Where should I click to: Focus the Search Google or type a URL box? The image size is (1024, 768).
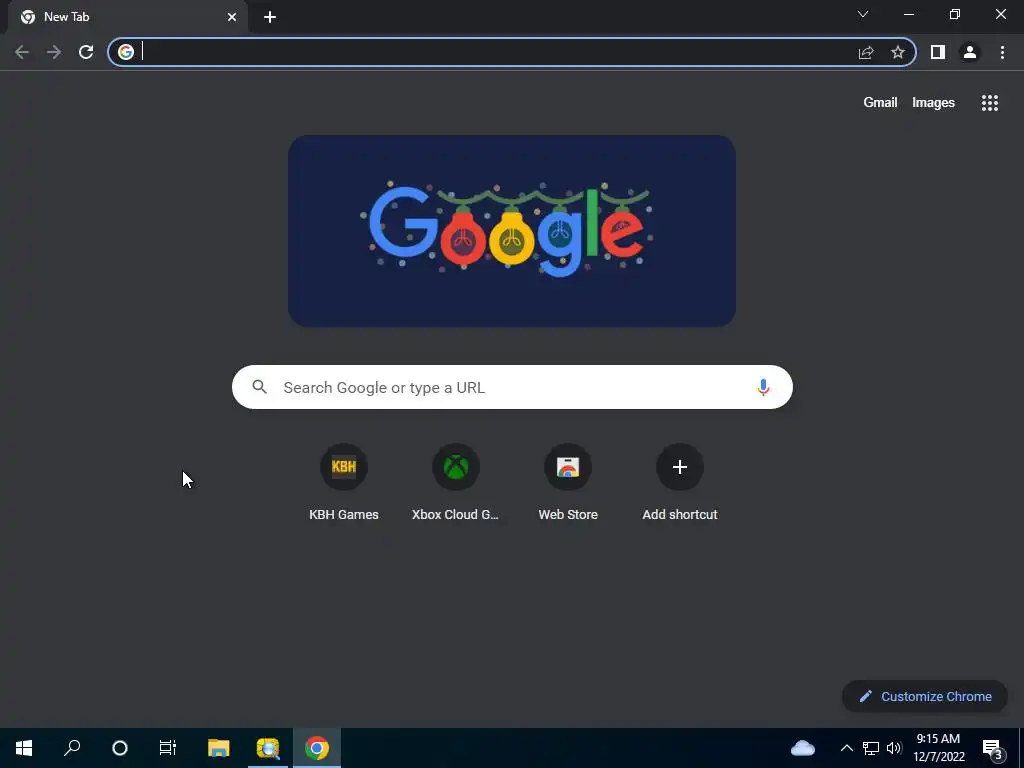tap(512, 387)
